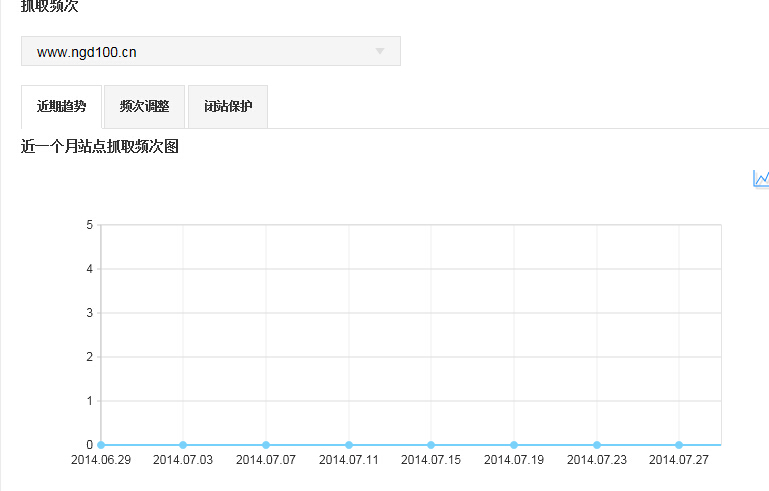Screen dimensions: 769x491
Task: Click the line chart view icon
Action: click(761, 179)
